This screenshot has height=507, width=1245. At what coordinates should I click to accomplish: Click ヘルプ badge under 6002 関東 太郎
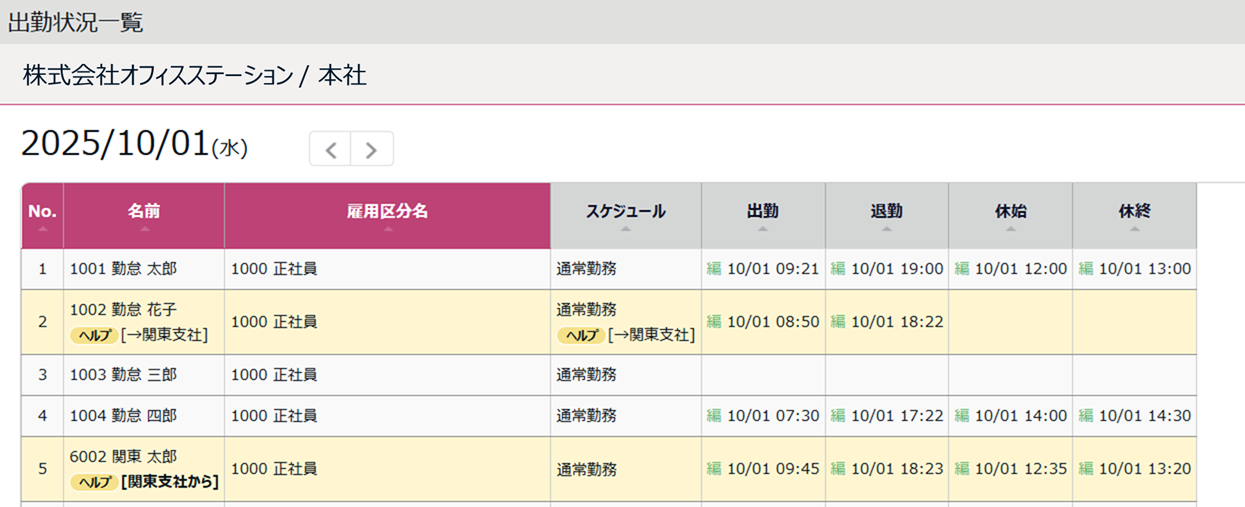[x=93, y=482]
